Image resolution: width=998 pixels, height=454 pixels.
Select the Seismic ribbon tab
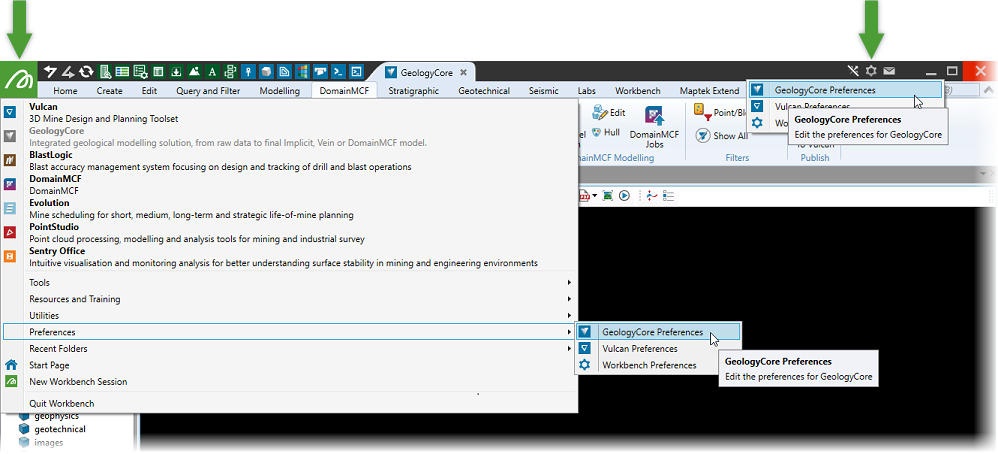(x=544, y=91)
